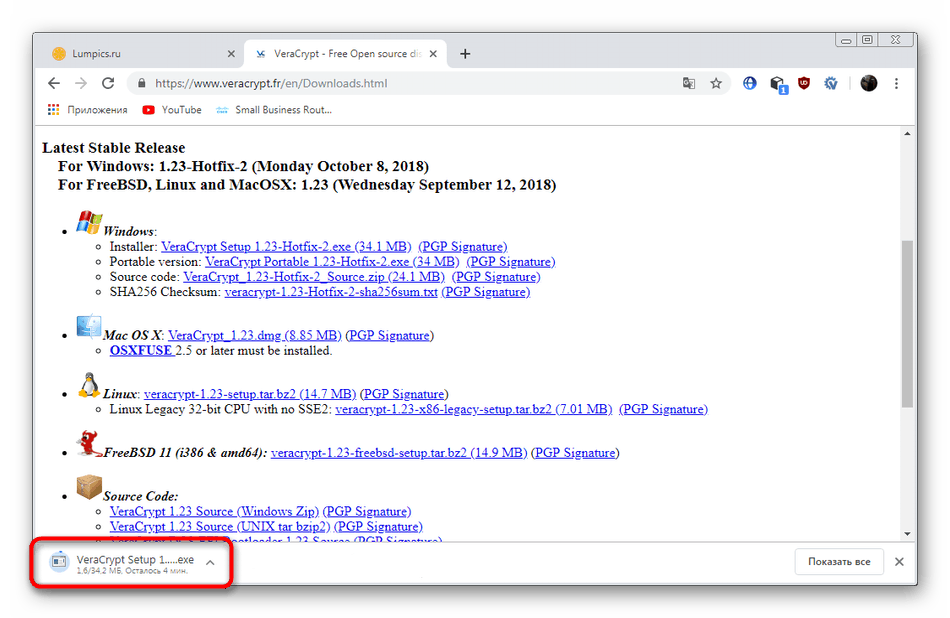
Task: Open PGP Signature for the Windows installer
Action: [x=463, y=247]
